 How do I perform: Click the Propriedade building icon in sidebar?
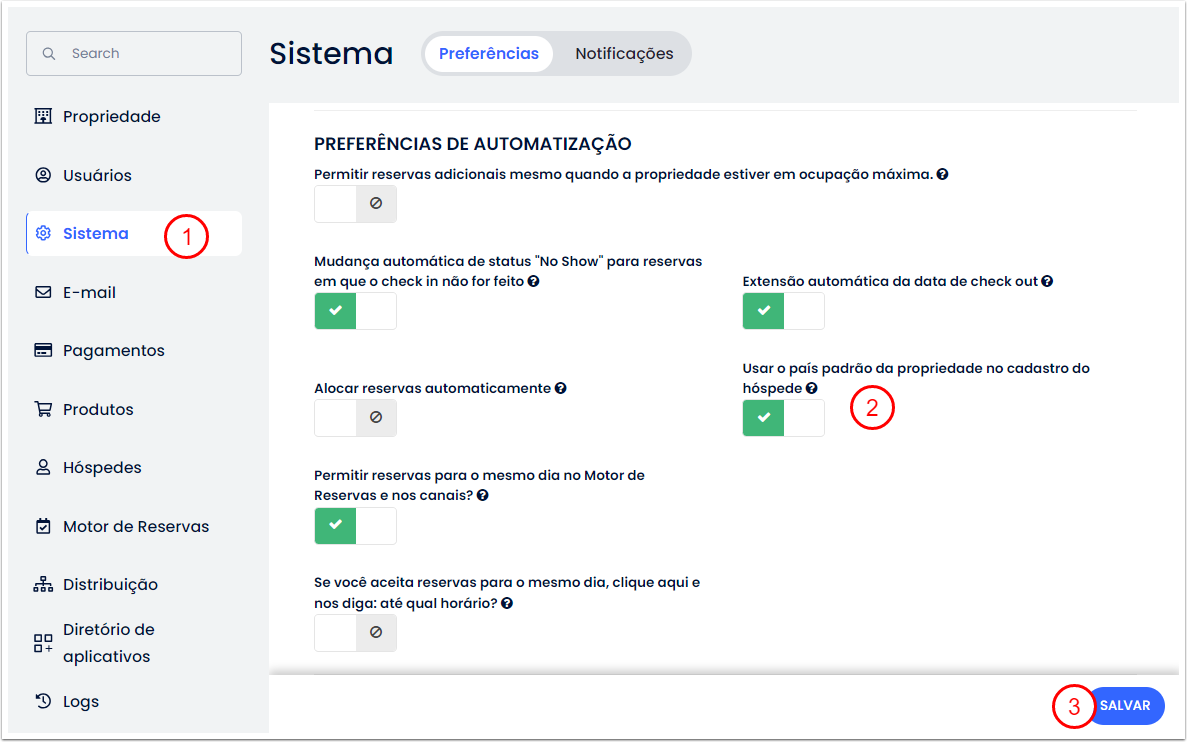43,116
